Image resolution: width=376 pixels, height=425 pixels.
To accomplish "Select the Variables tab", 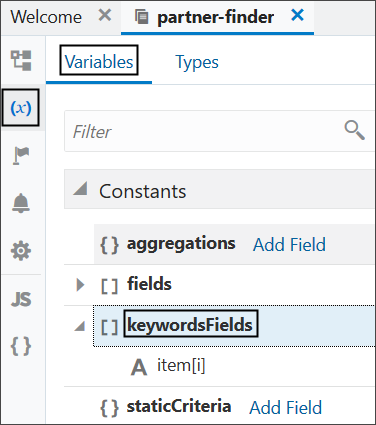I will tap(99, 62).
